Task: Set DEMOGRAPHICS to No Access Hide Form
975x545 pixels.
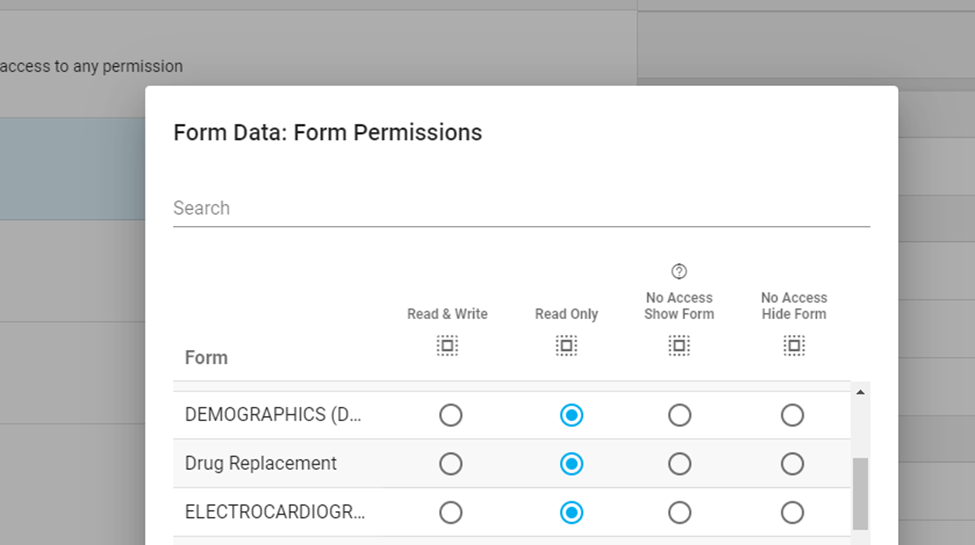Action: click(792, 415)
